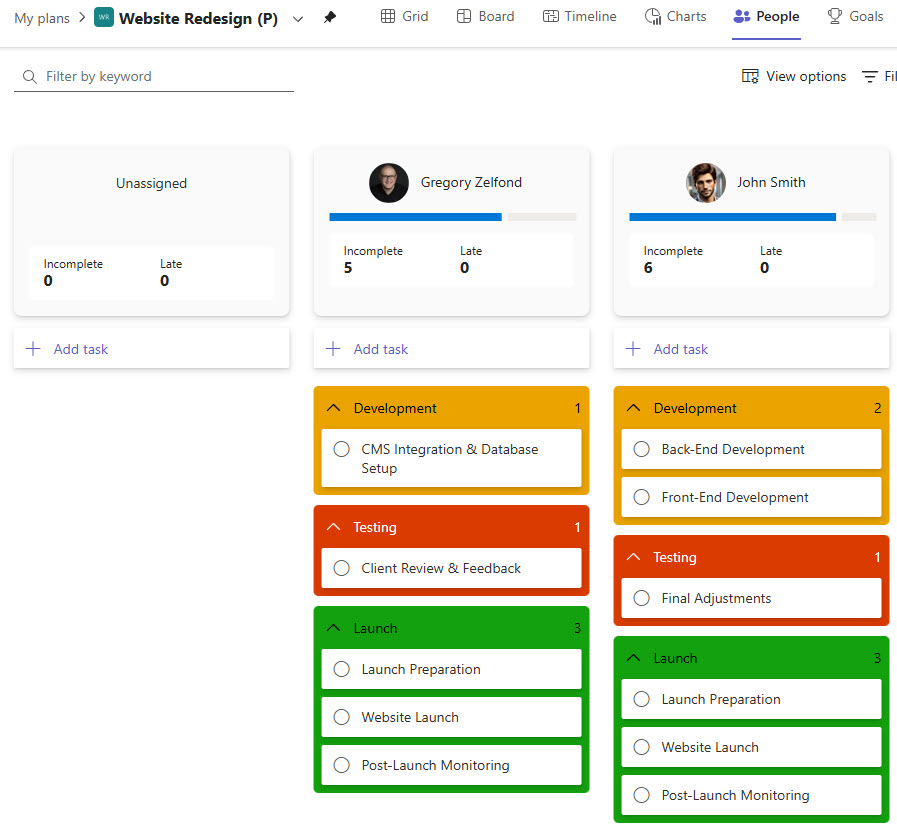Image resolution: width=897 pixels, height=832 pixels.
Task: Click the pin icon next to plan title
Action: pyautogui.click(x=330, y=18)
